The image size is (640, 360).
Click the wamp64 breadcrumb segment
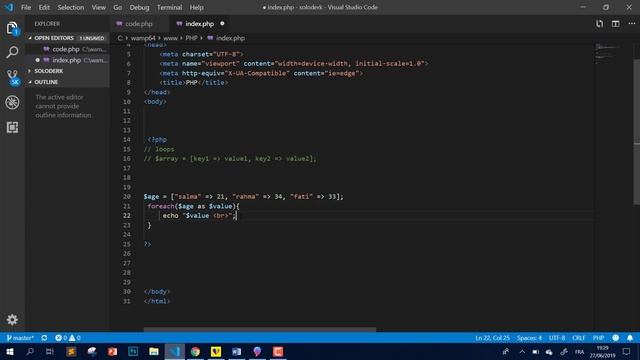pyautogui.click(x=143, y=38)
